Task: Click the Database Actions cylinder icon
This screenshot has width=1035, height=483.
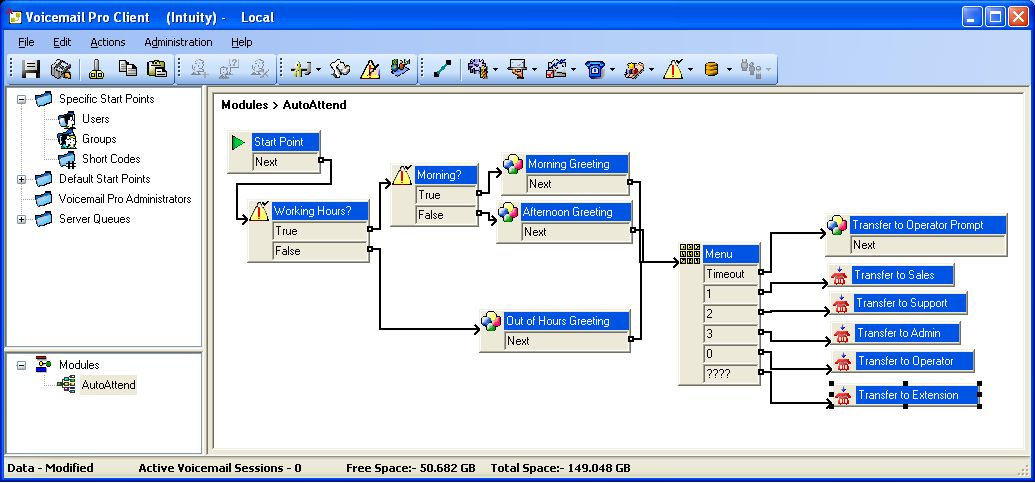Action: [x=712, y=69]
